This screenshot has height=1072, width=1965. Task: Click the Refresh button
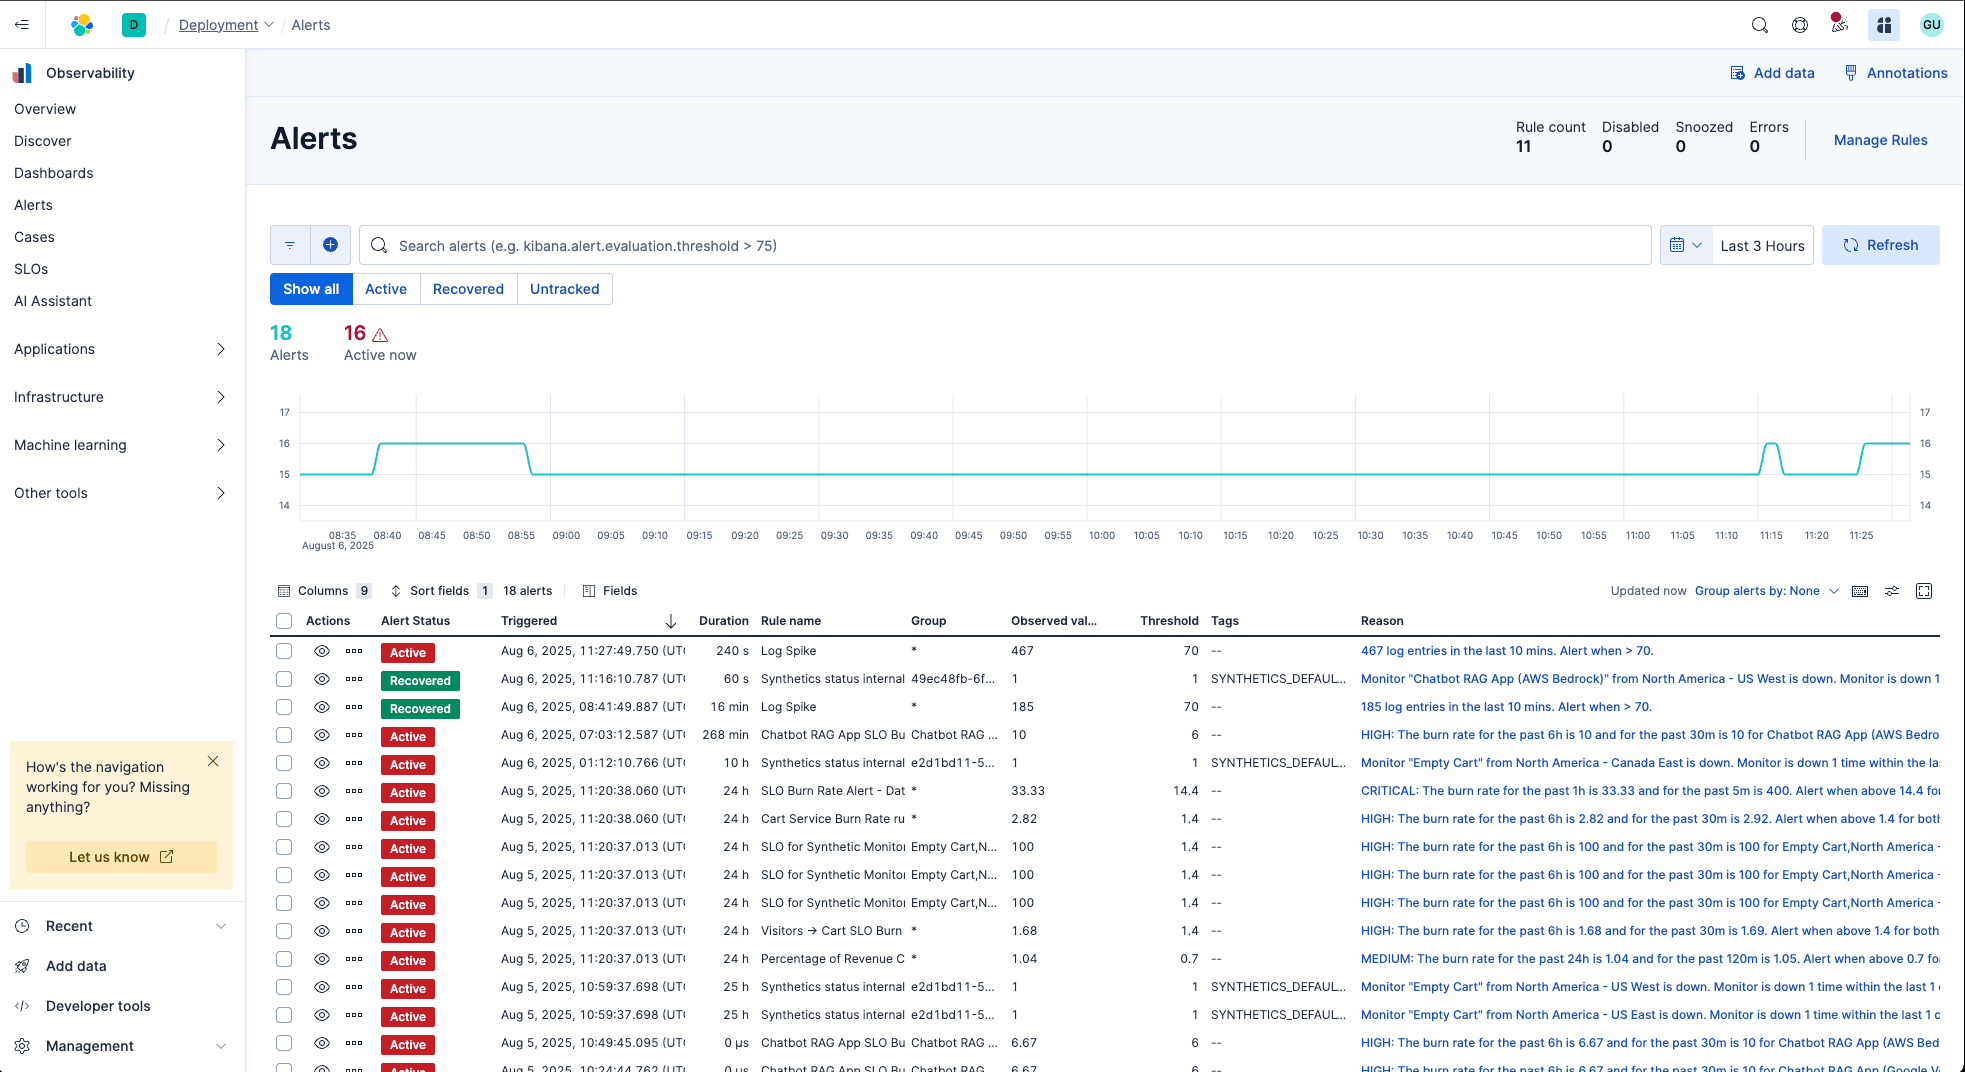1880,245
